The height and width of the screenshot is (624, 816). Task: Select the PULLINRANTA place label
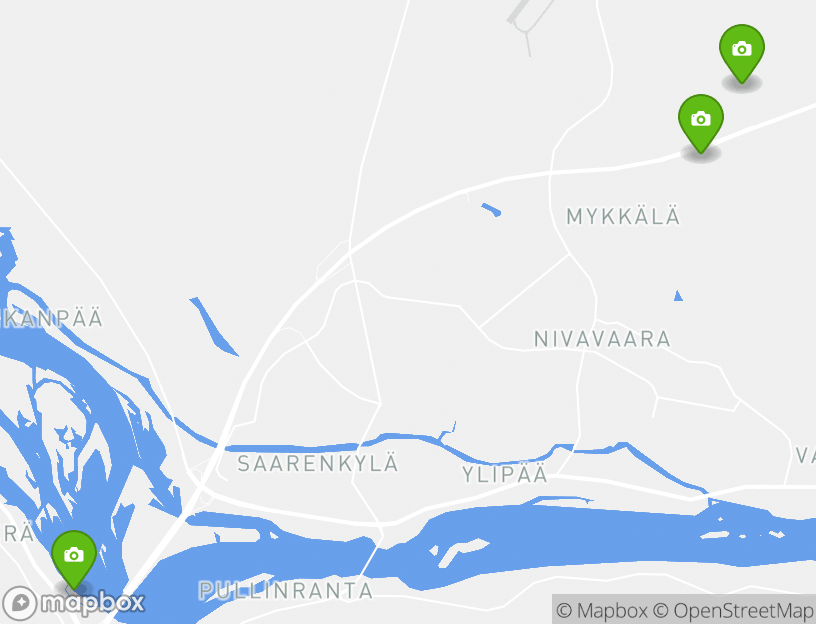286,591
